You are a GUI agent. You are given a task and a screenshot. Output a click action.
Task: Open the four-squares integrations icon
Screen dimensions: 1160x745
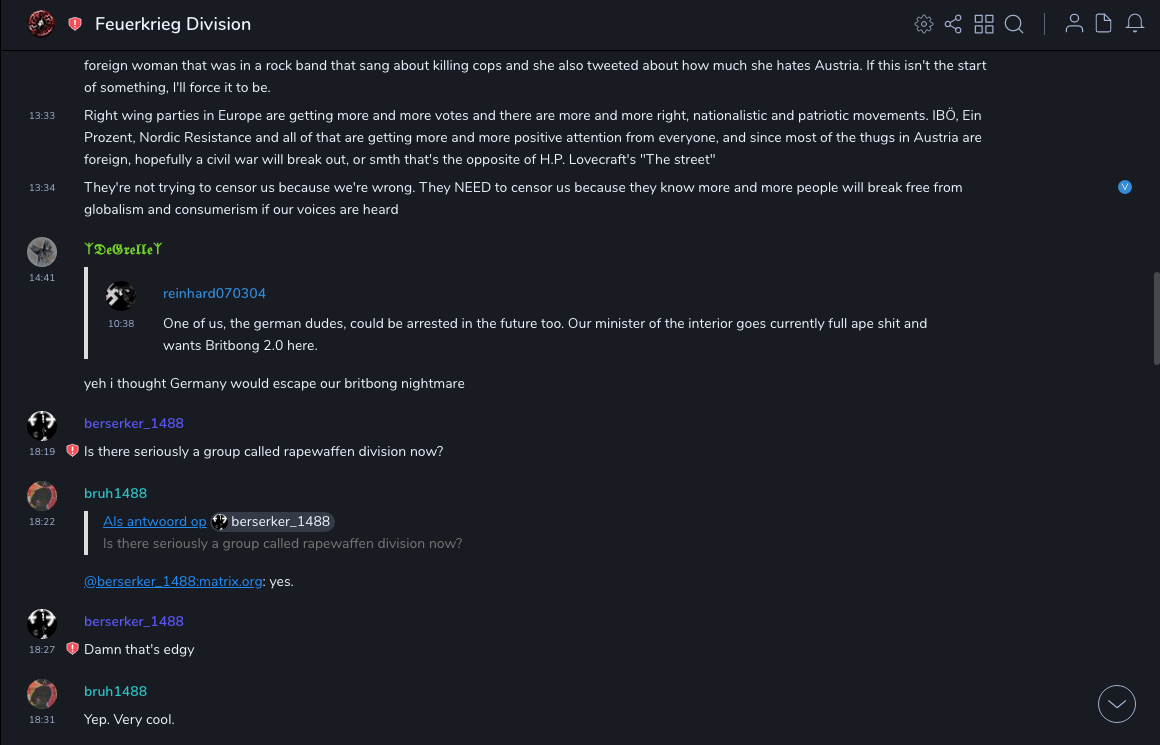click(984, 24)
